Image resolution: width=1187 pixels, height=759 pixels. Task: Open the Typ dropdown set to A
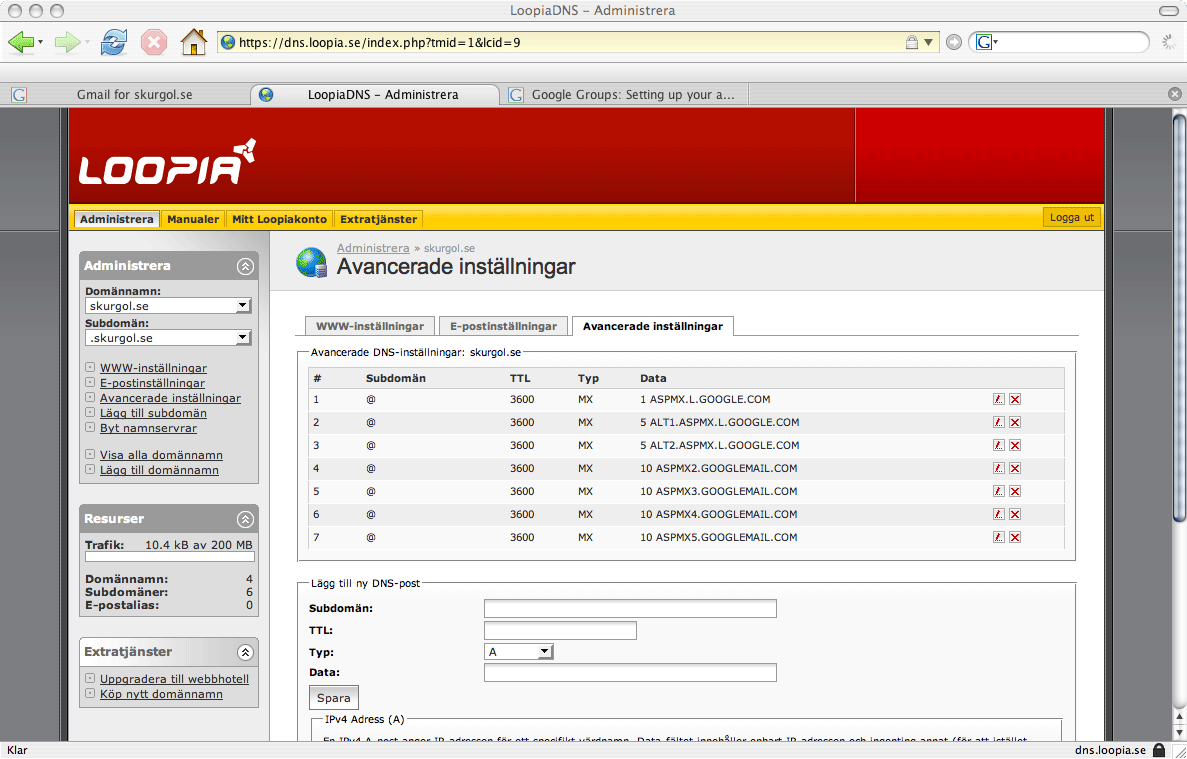(x=519, y=652)
